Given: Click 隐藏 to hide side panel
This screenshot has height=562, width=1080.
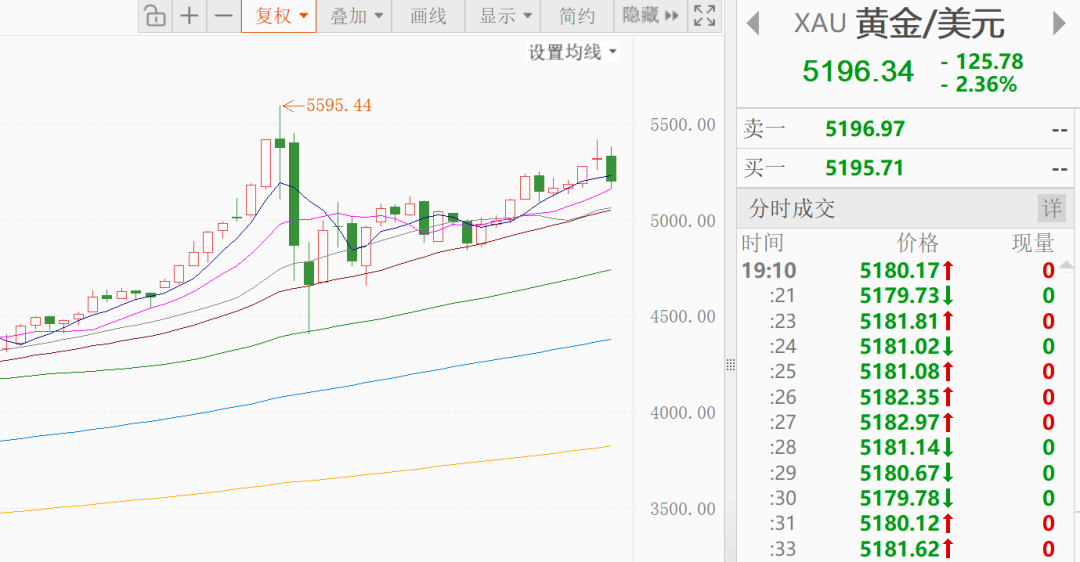Looking at the screenshot, I should pyautogui.click(x=650, y=16).
